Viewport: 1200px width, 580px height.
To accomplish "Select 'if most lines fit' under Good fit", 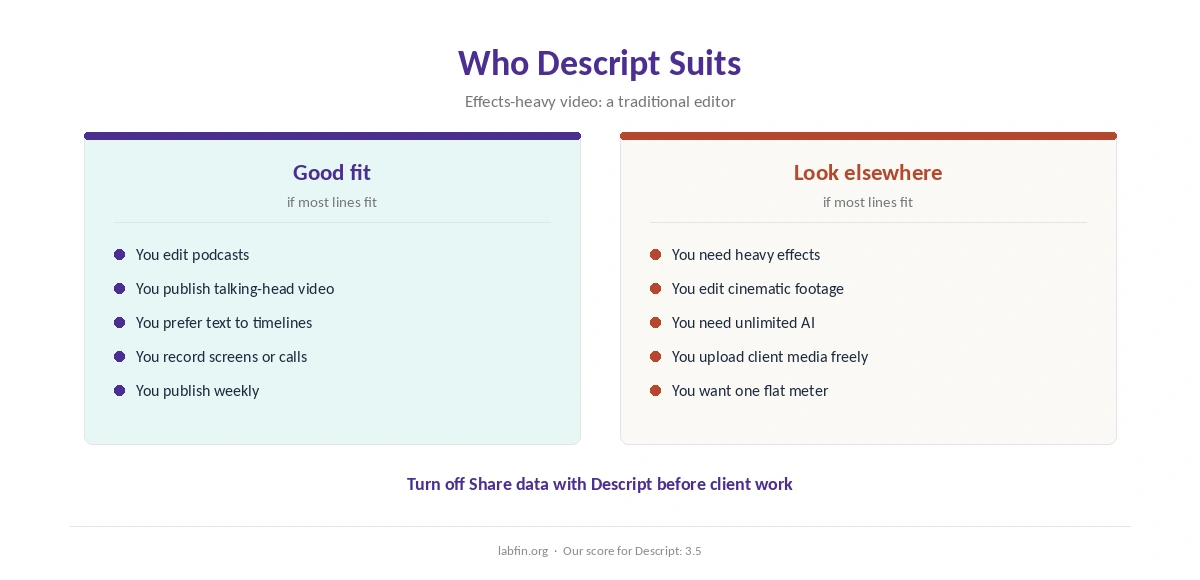I will [332, 202].
